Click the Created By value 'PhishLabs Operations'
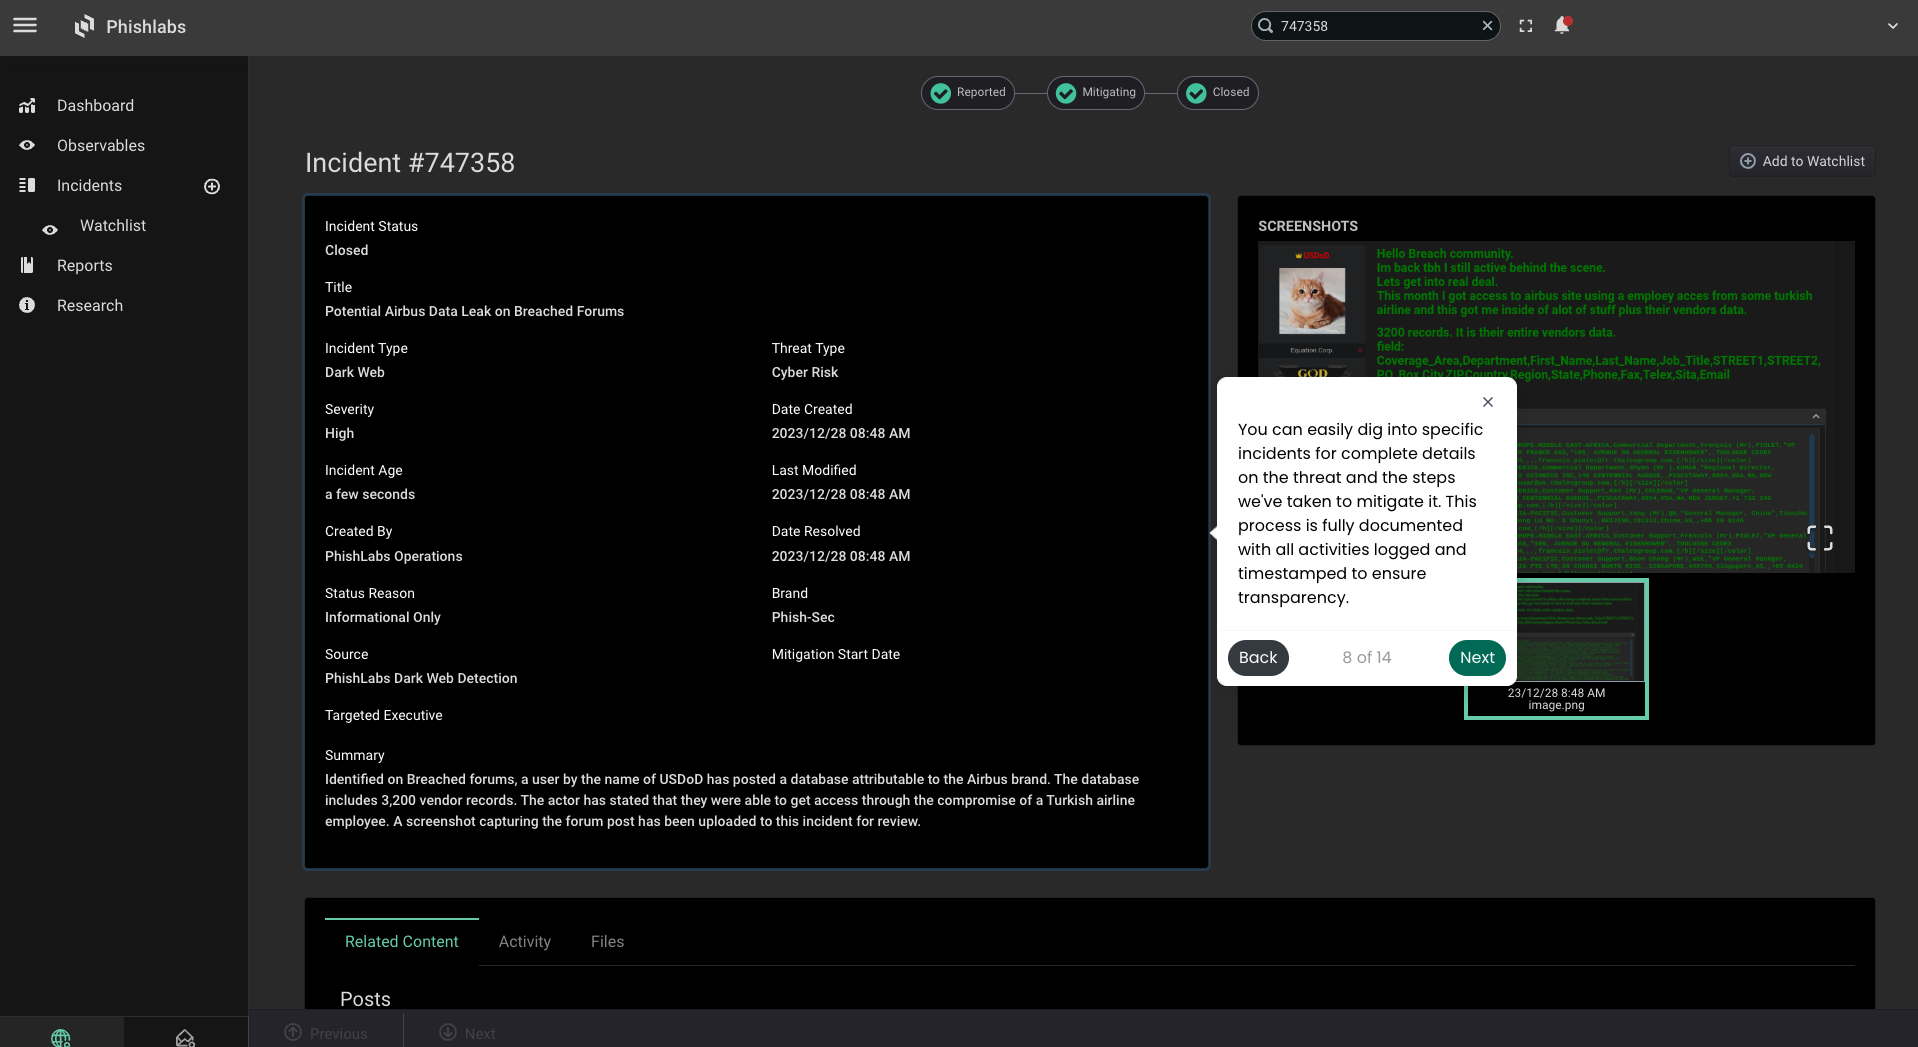 [394, 557]
